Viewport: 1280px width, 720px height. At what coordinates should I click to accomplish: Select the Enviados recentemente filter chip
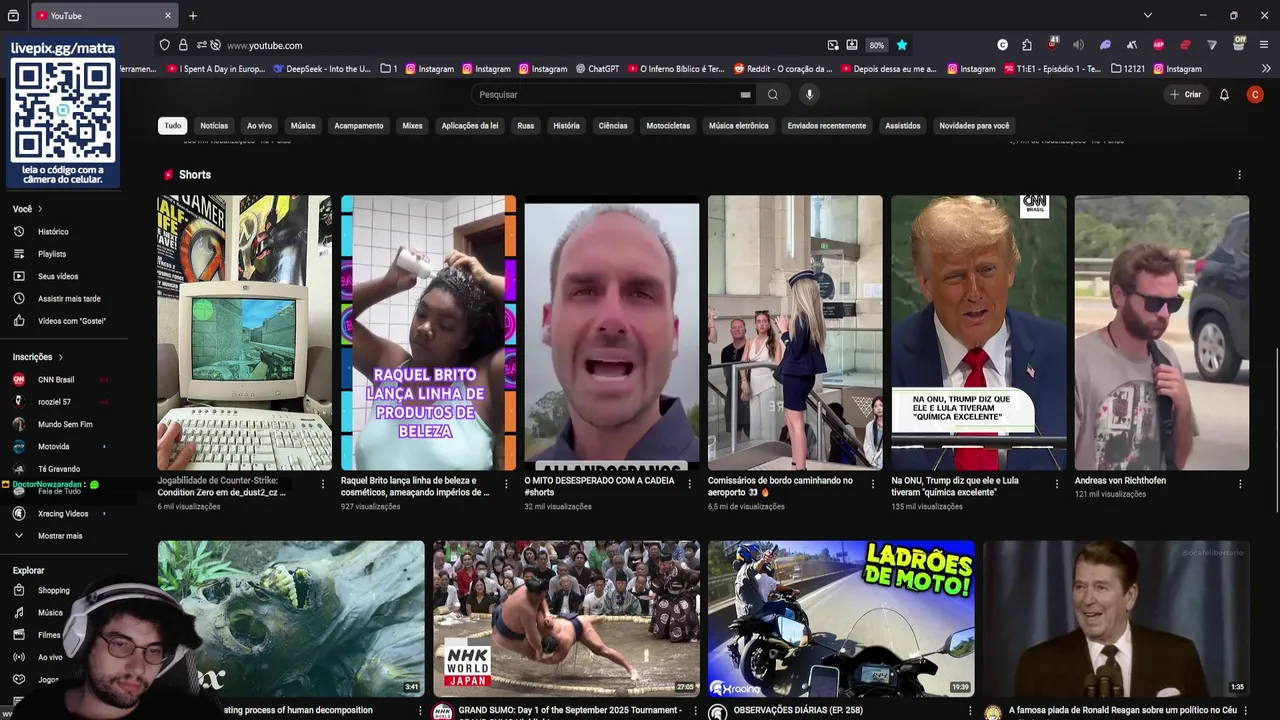(x=827, y=126)
